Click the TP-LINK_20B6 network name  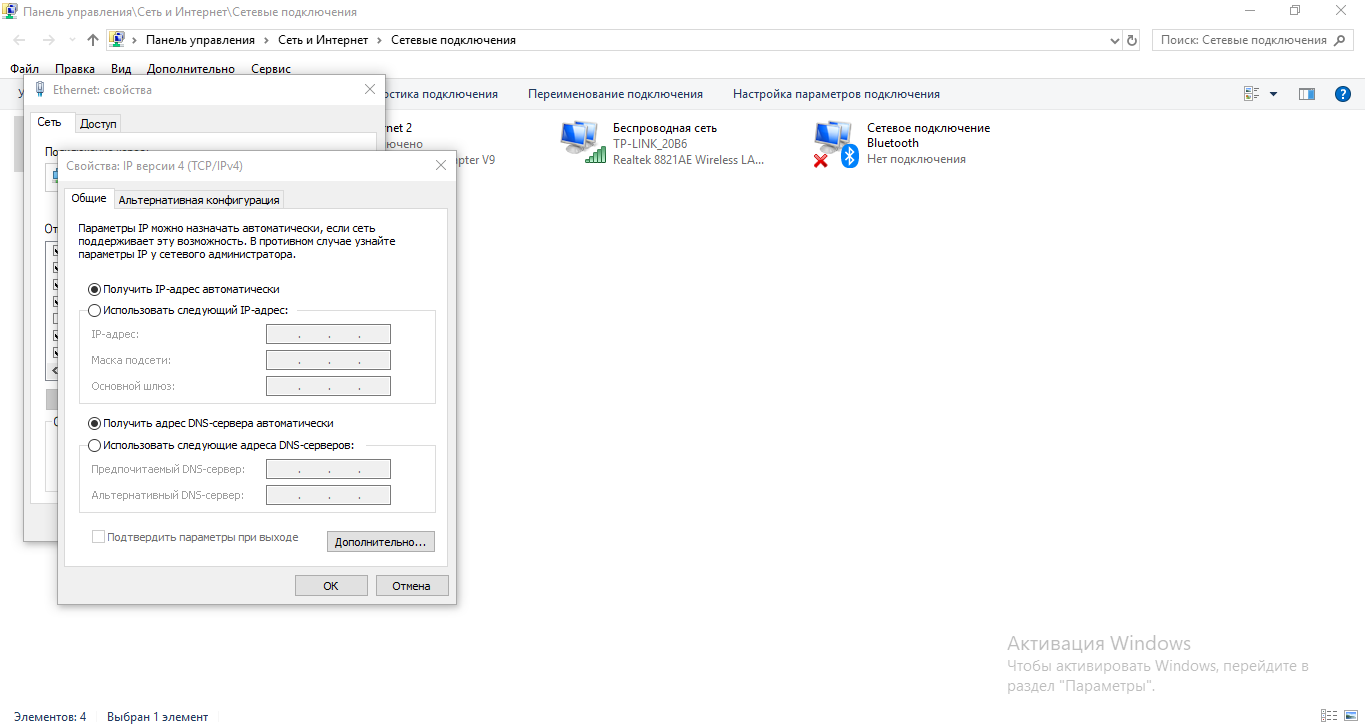point(650,144)
